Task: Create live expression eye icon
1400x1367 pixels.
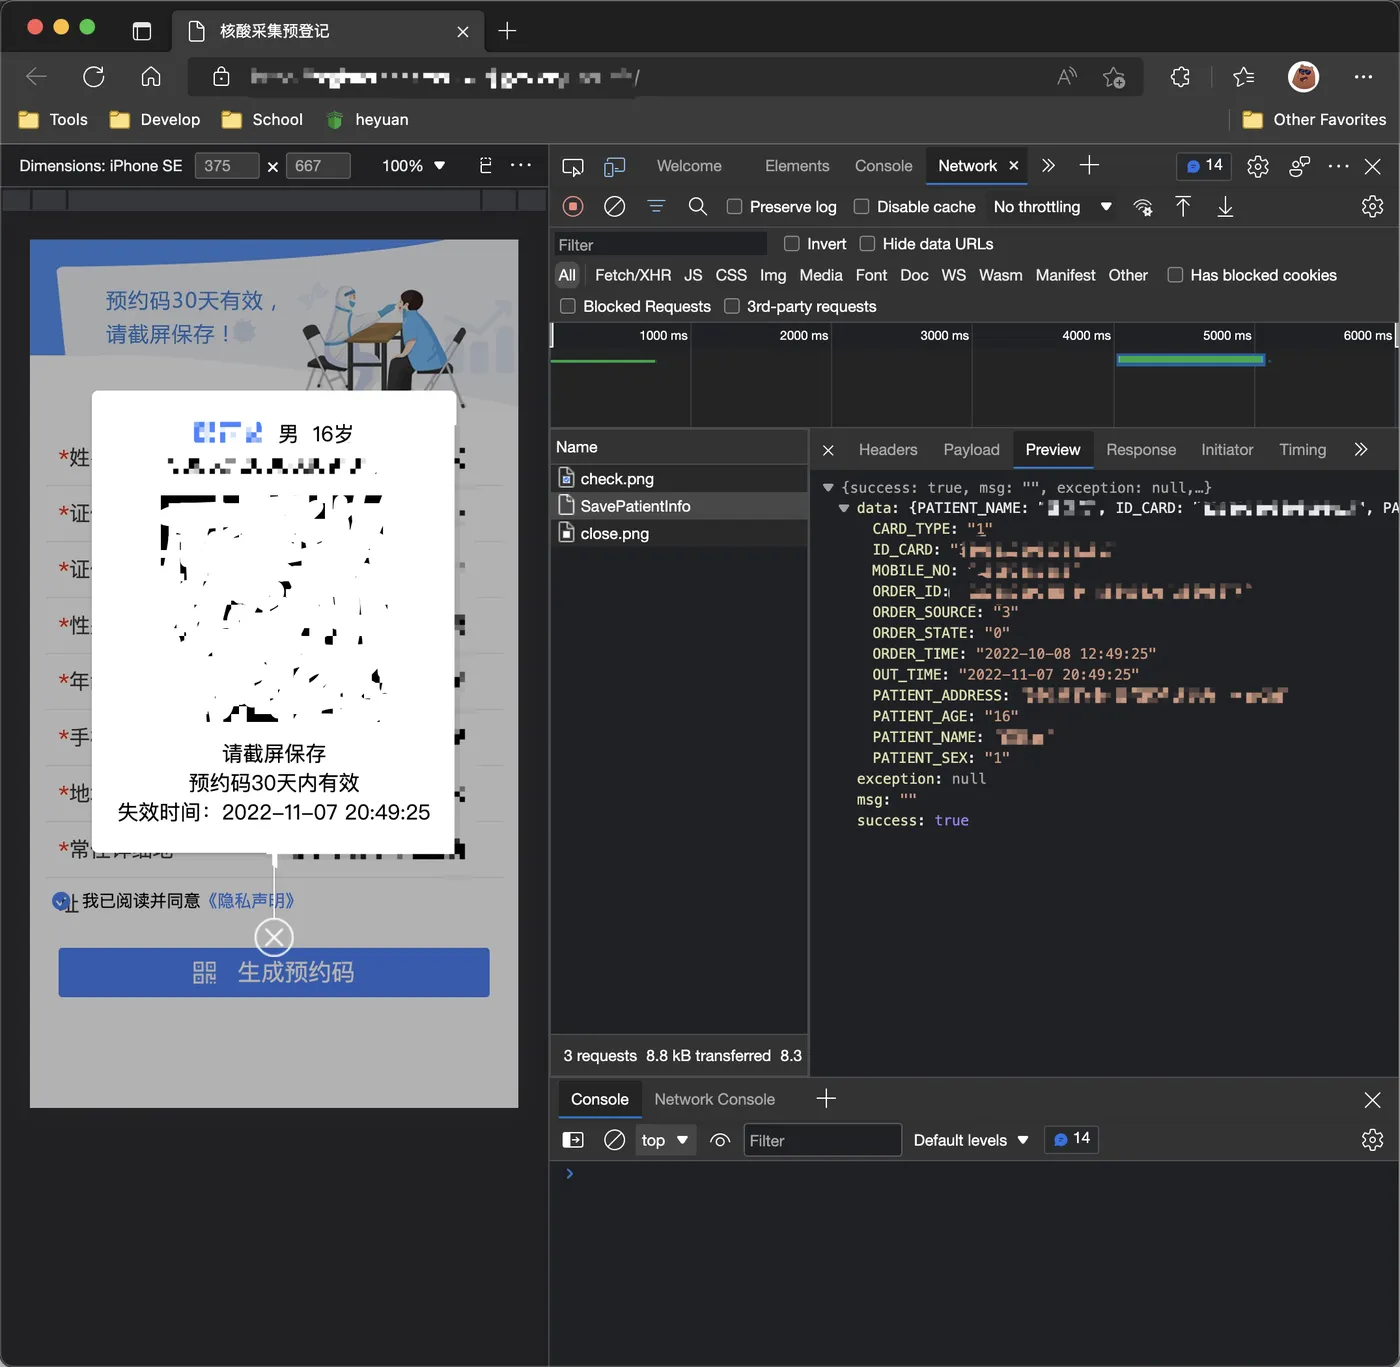Action: [720, 1140]
